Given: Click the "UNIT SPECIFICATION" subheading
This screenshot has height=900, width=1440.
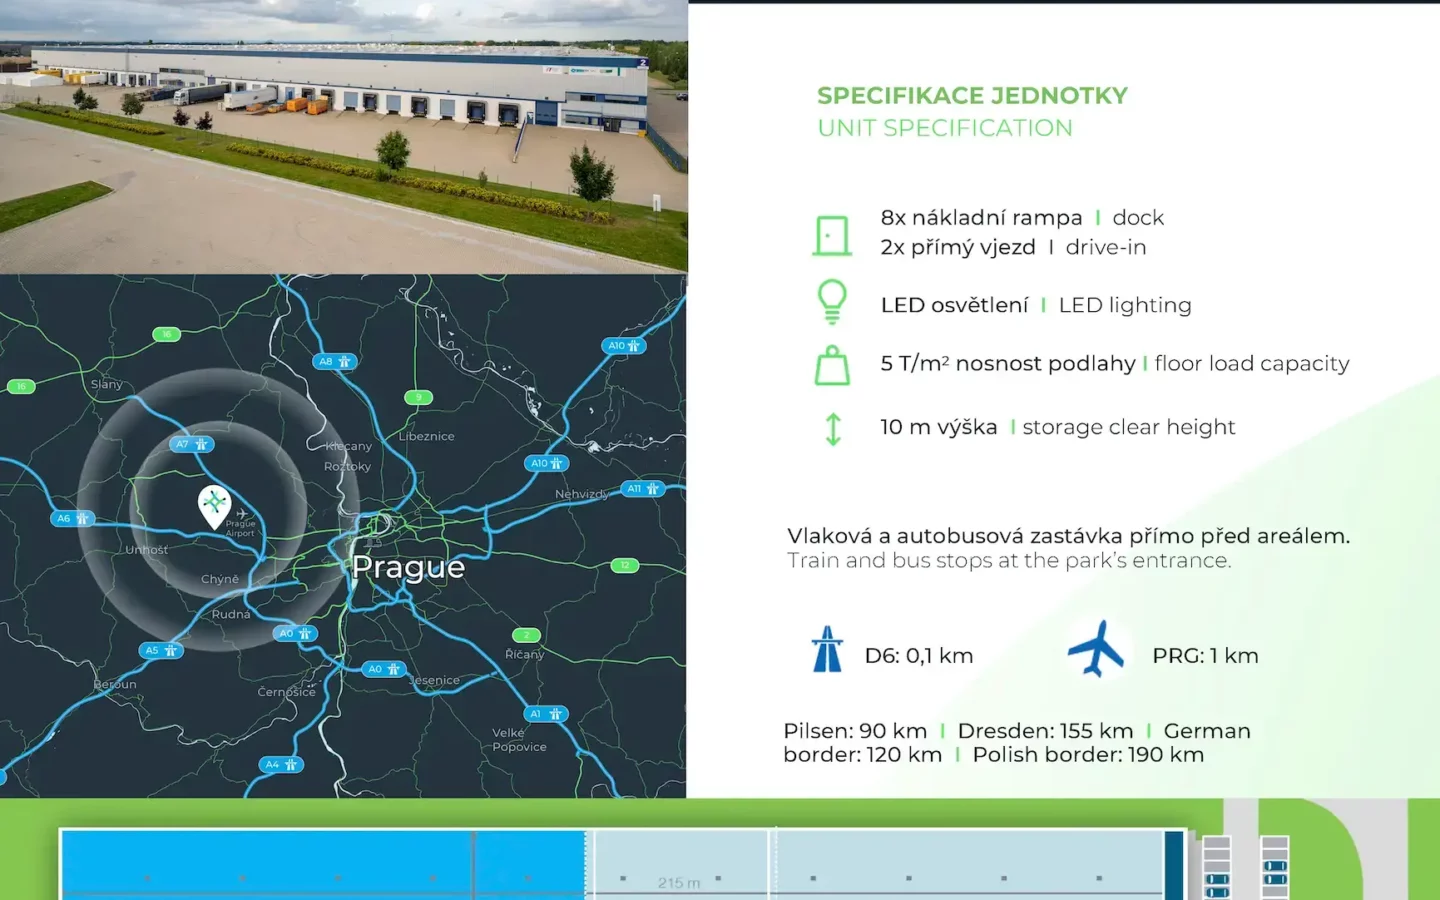Looking at the screenshot, I should tap(945, 128).
